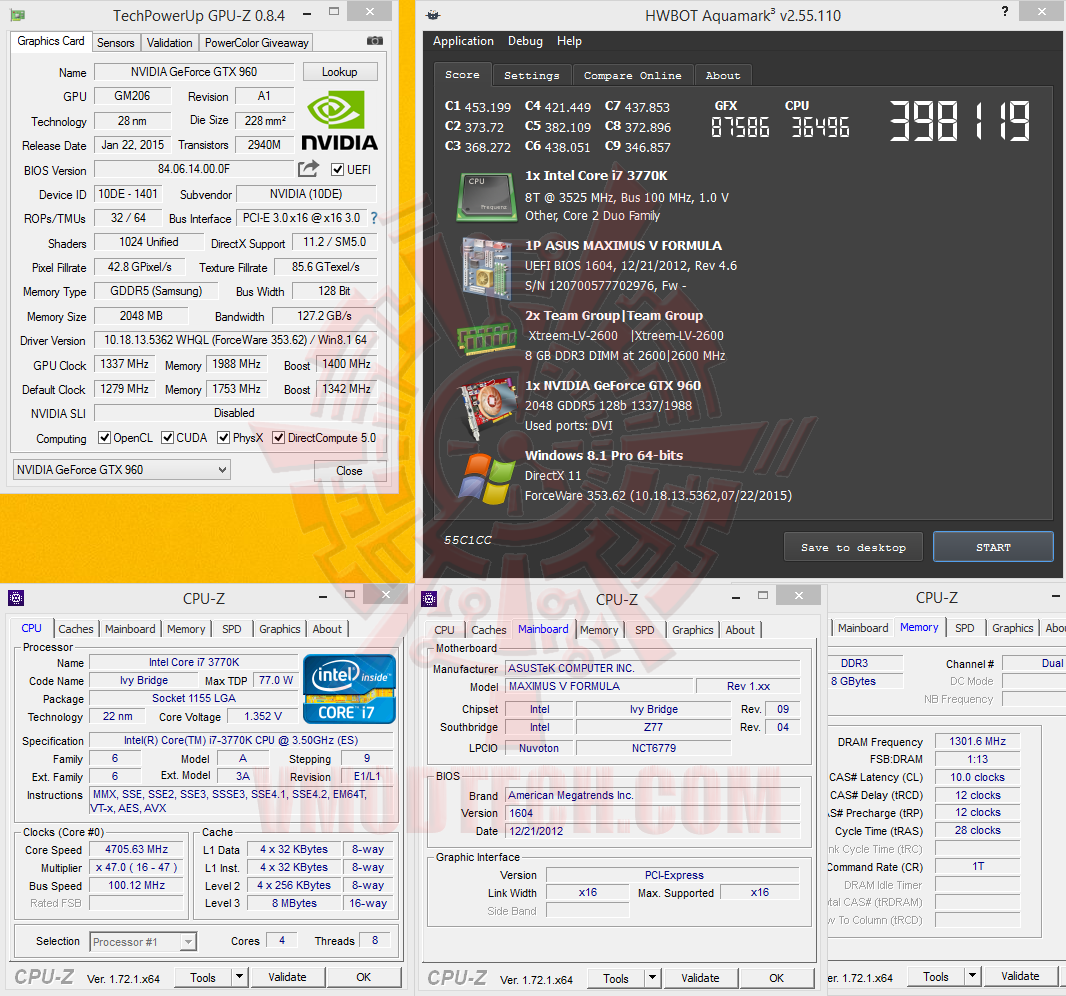Click the total Aquamark score 398119
Screen dimensions: 1066x996
coord(959,121)
